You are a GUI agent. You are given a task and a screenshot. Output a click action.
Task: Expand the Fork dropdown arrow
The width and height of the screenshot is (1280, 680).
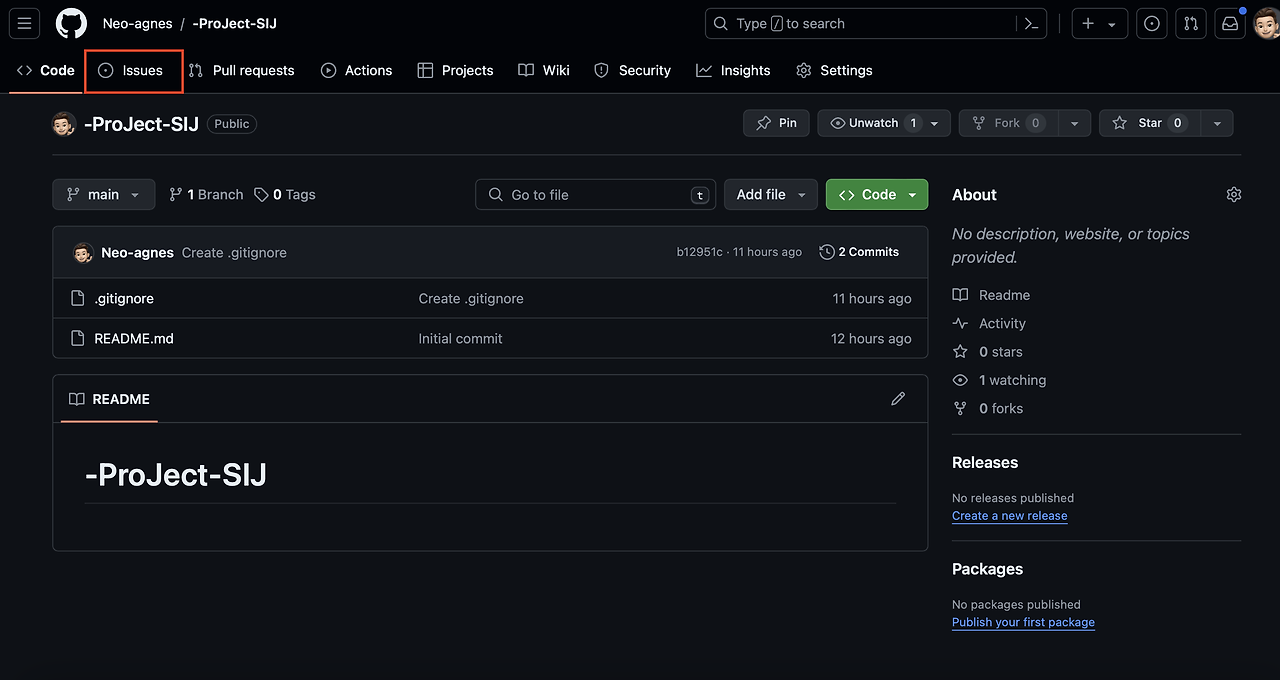[1074, 123]
